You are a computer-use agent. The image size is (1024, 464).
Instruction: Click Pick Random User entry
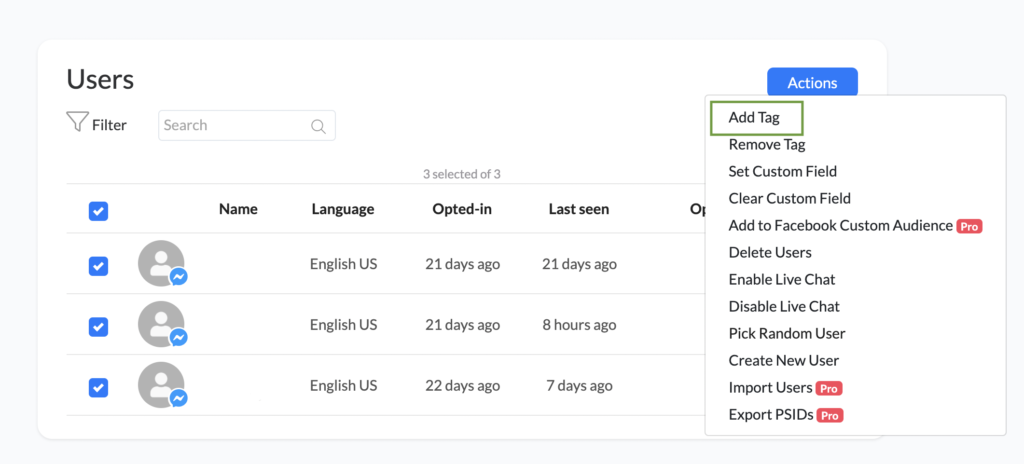tap(787, 333)
